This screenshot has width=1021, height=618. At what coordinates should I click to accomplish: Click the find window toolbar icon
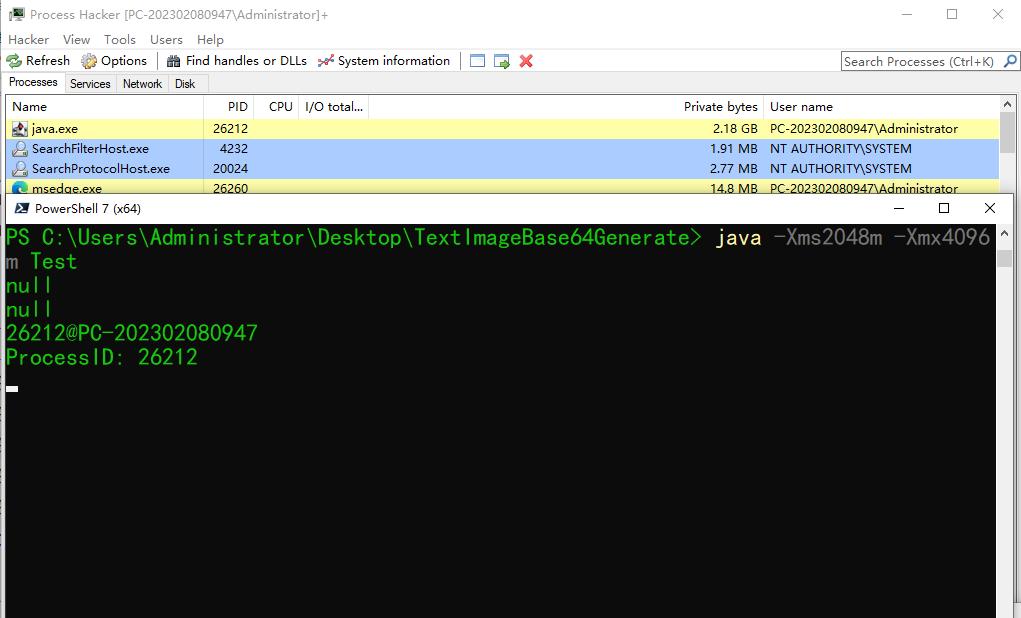point(478,61)
